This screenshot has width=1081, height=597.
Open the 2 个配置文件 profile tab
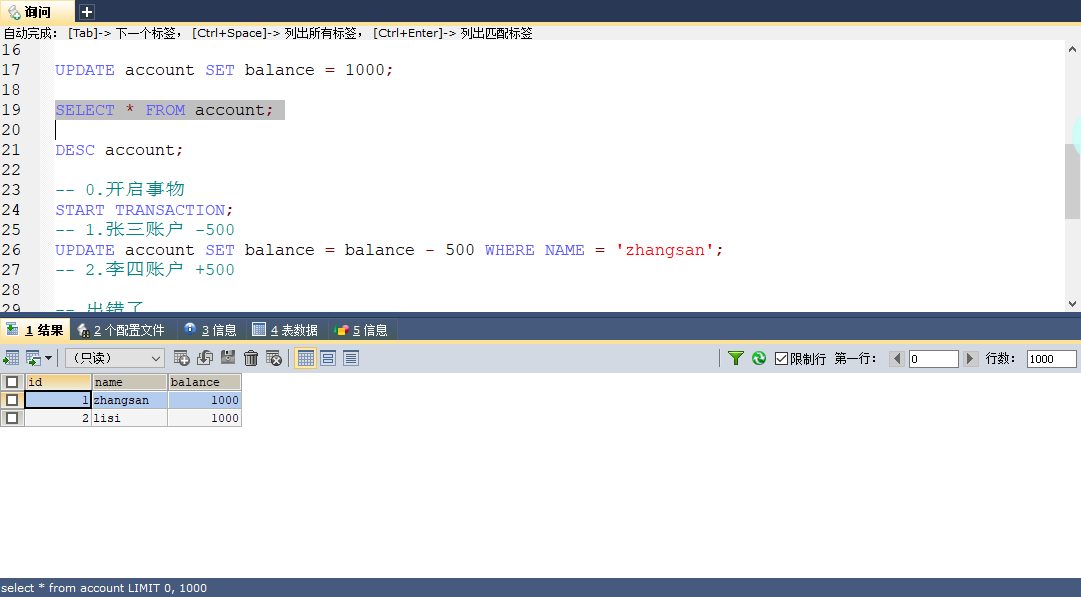click(121, 330)
